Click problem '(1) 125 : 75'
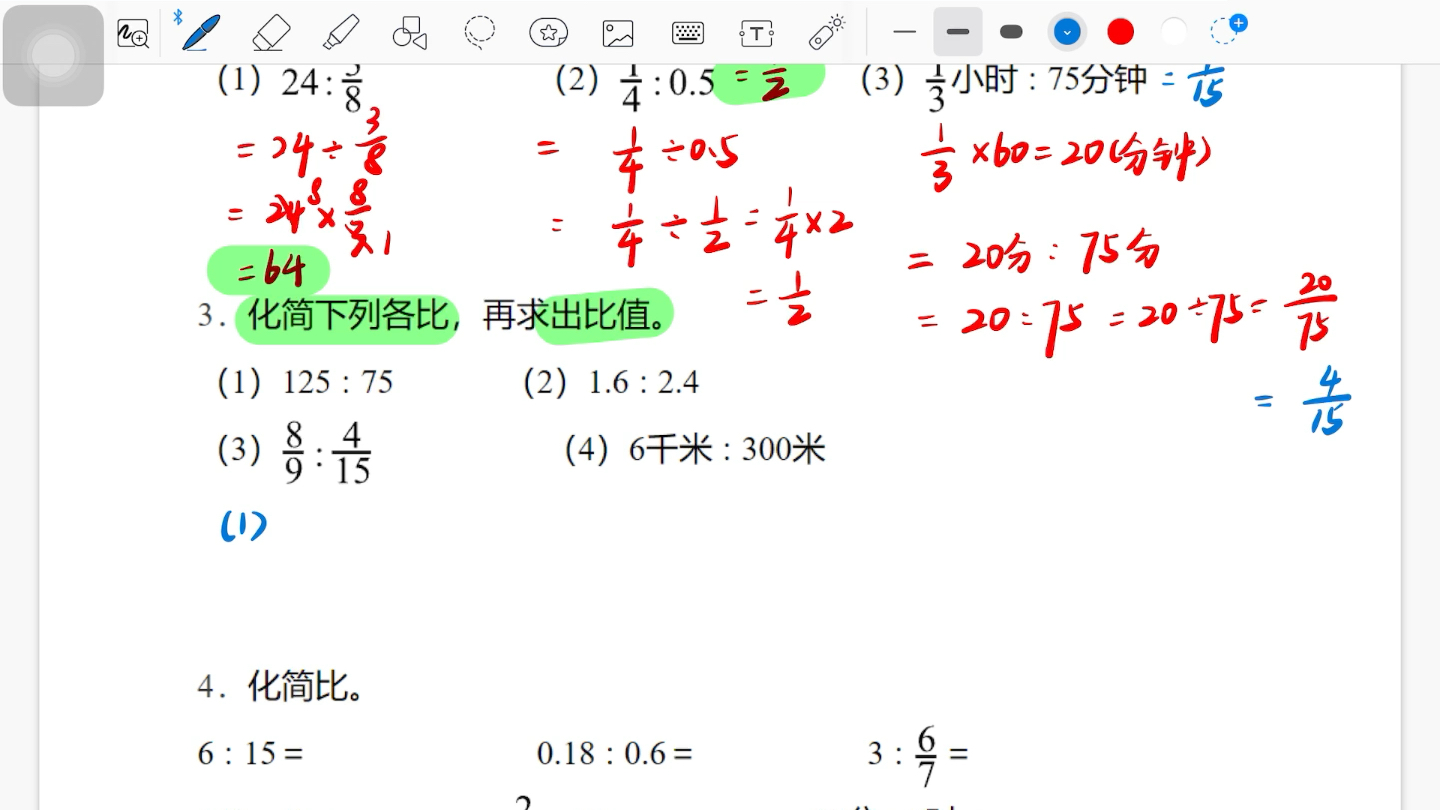1440x810 pixels. pyautogui.click(x=306, y=382)
